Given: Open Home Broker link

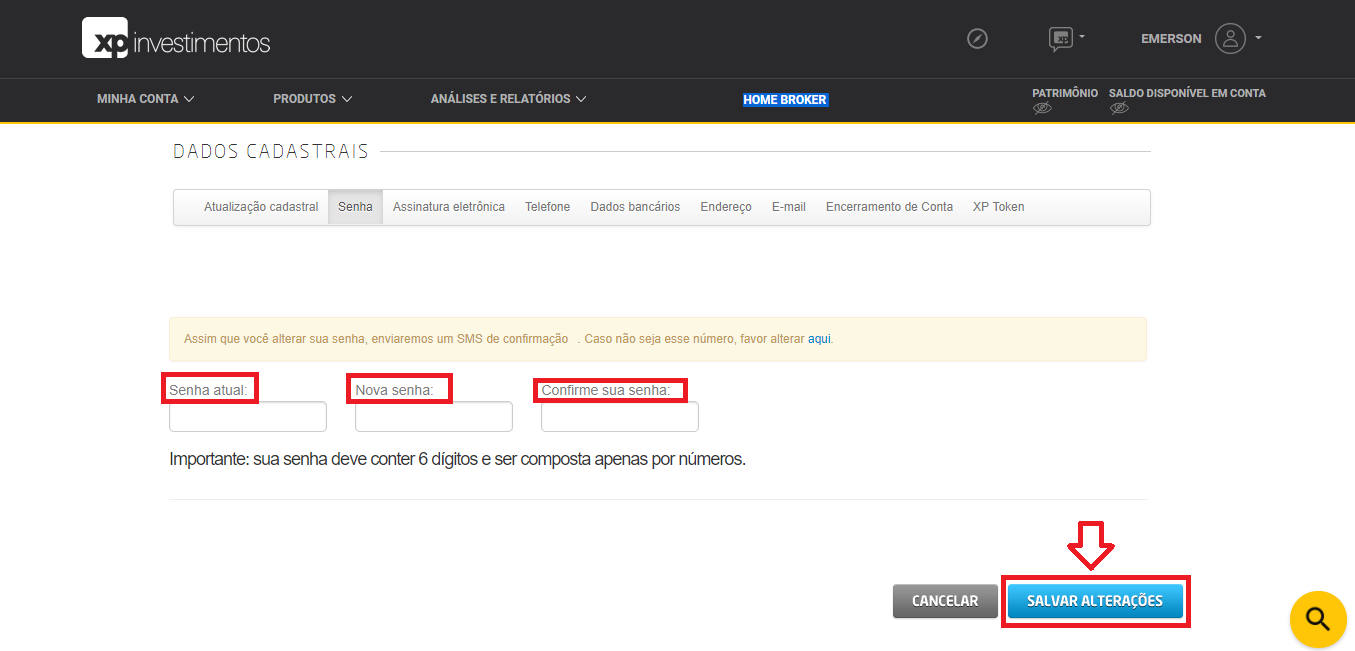Looking at the screenshot, I should tap(785, 100).
